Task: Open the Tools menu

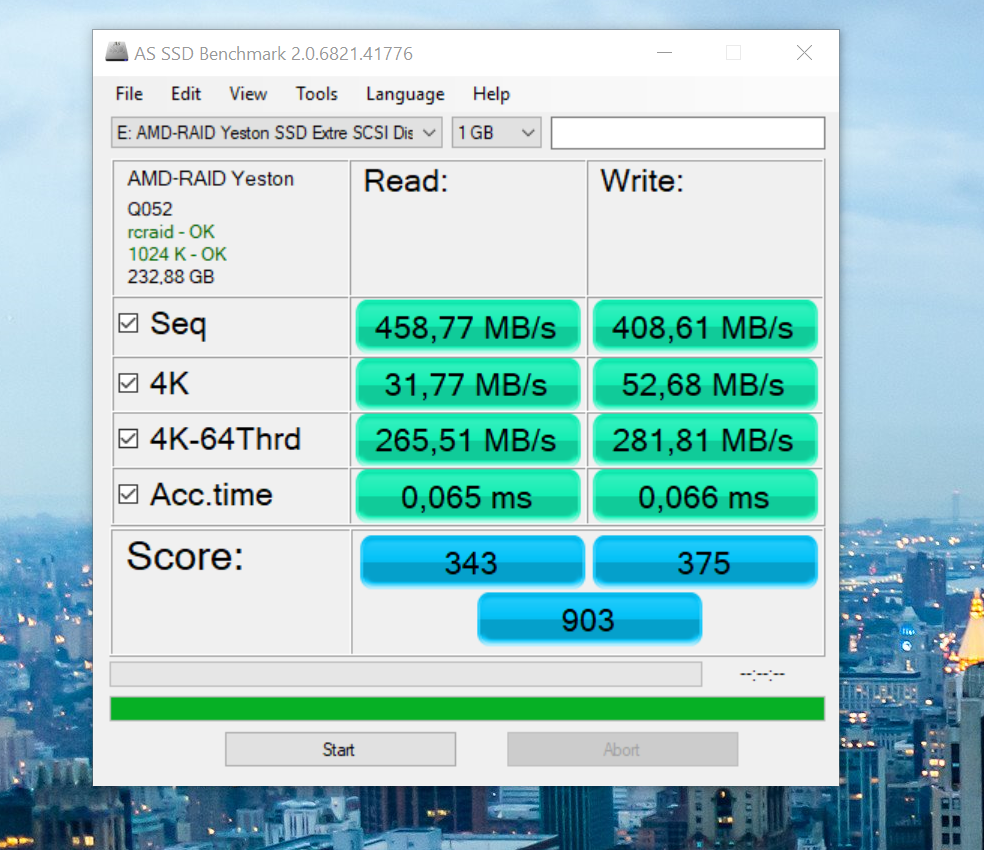Action: coord(316,94)
